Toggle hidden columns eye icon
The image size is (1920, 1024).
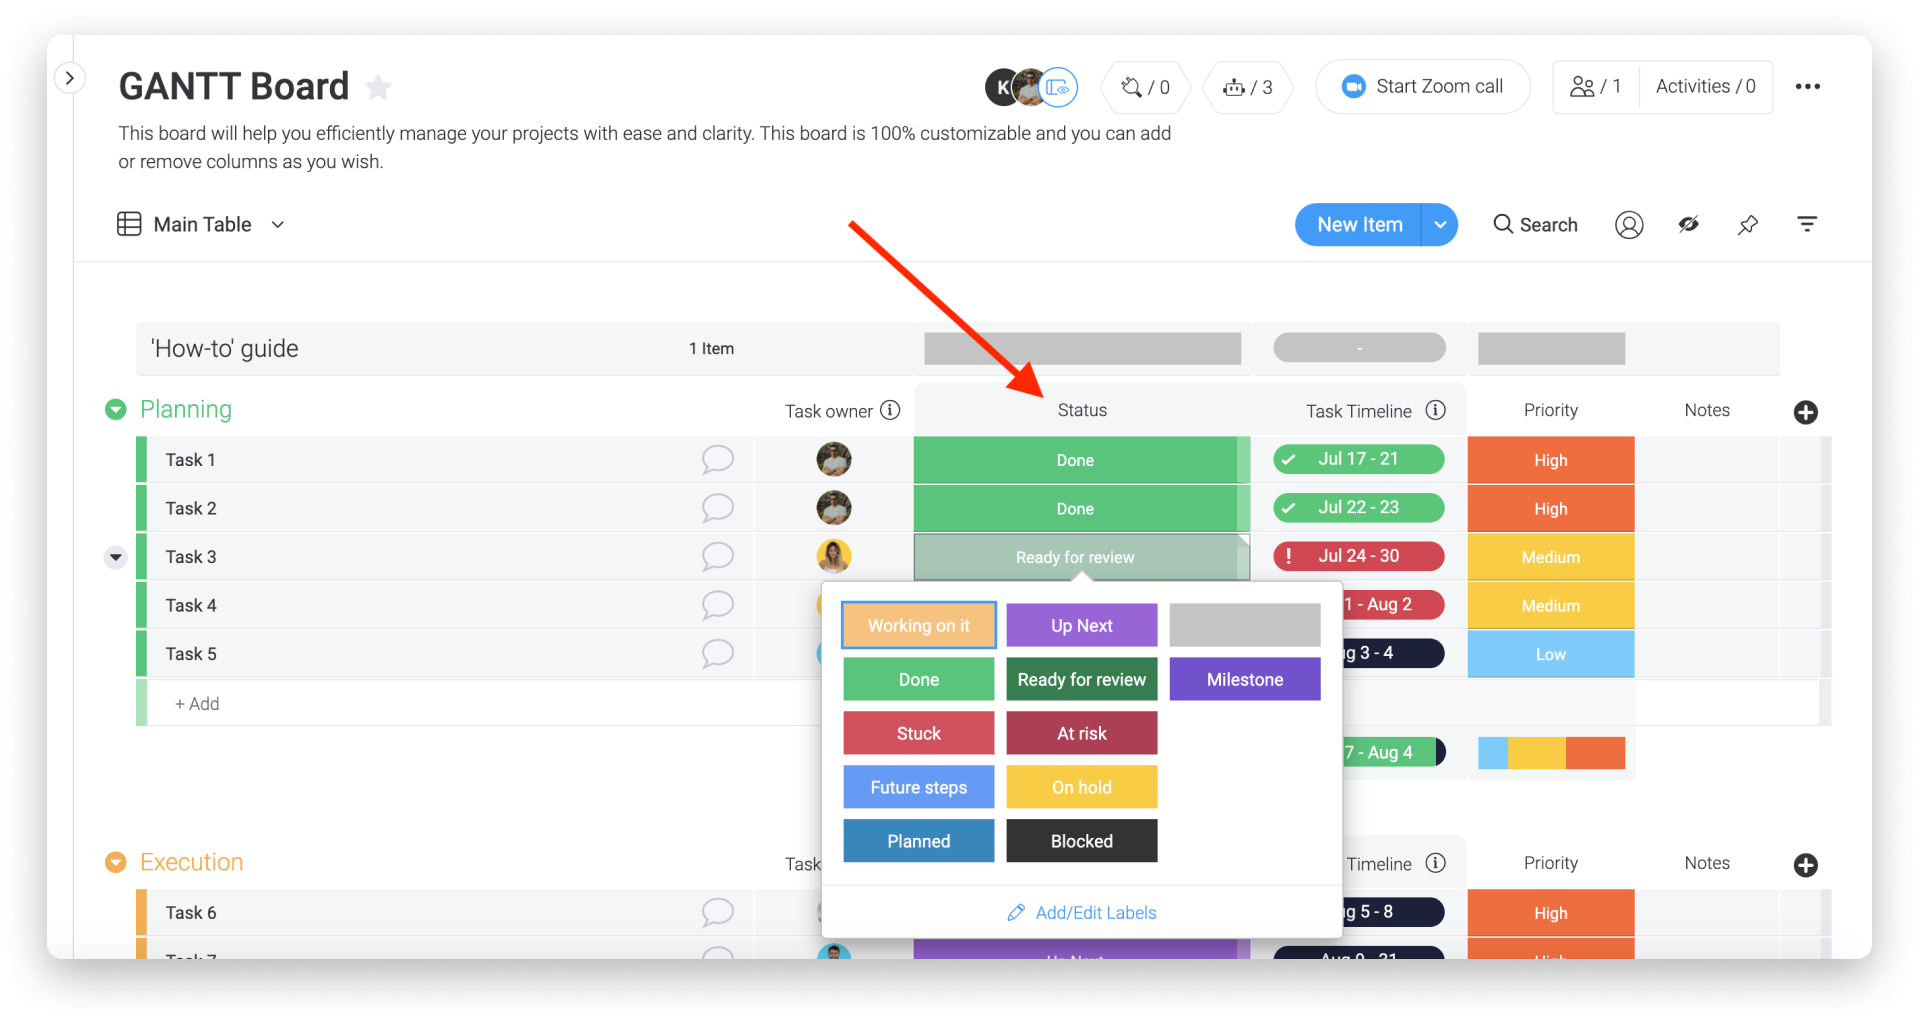coord(1689,224)
